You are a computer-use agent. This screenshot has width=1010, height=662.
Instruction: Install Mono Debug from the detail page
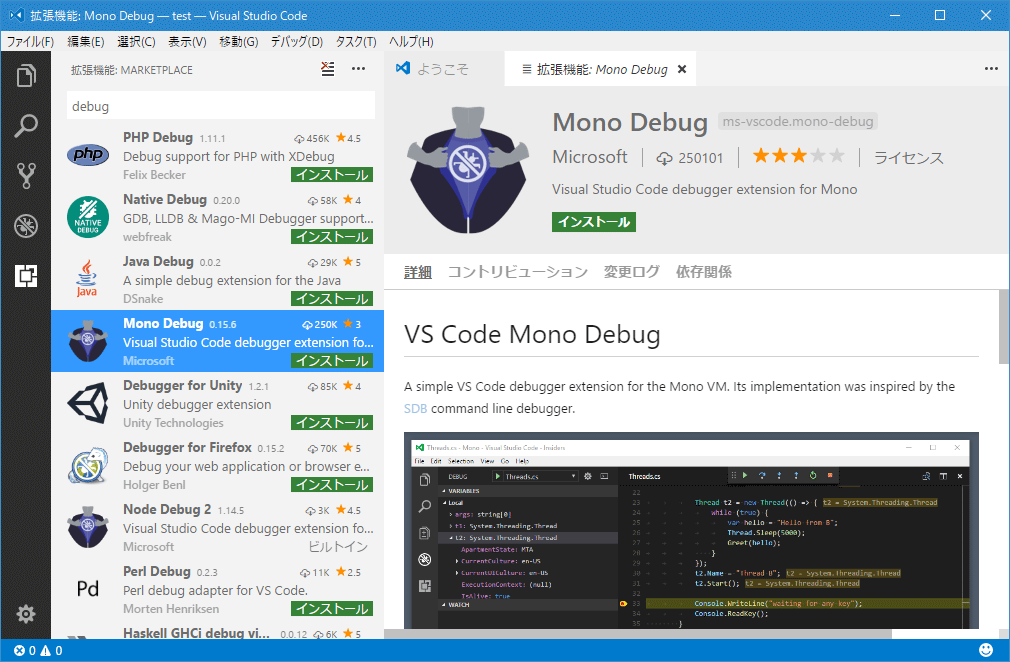pos(594,222)
